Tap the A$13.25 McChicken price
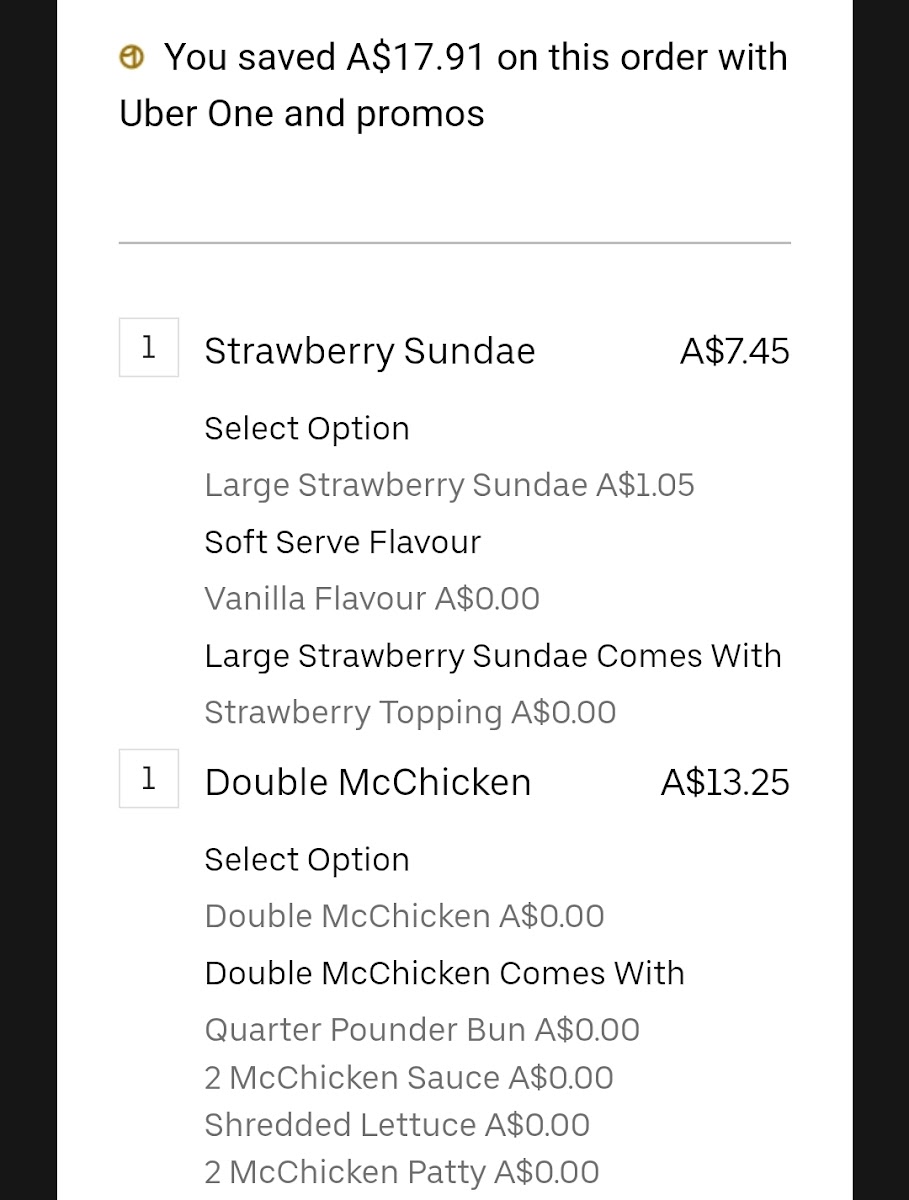Image resolution: width=909 pixels, height=1200 pixels. pyautogui.click(x=725, y=782)
